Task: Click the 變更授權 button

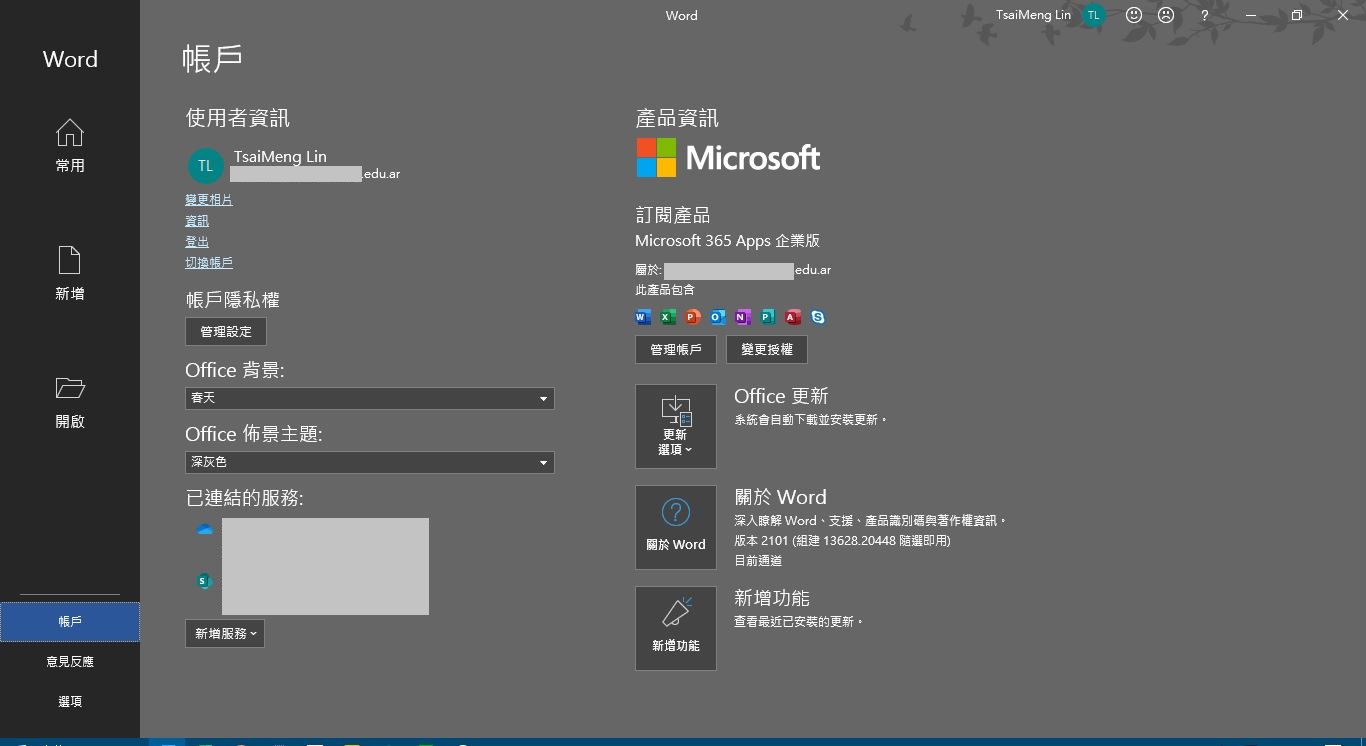Action: 767,350
